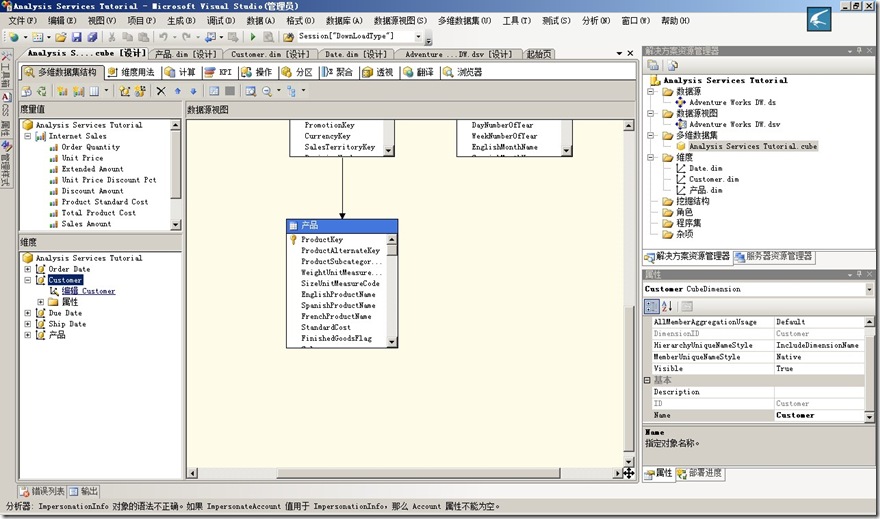
Task: Move item down with blue arrow
Action: [193, 91]
